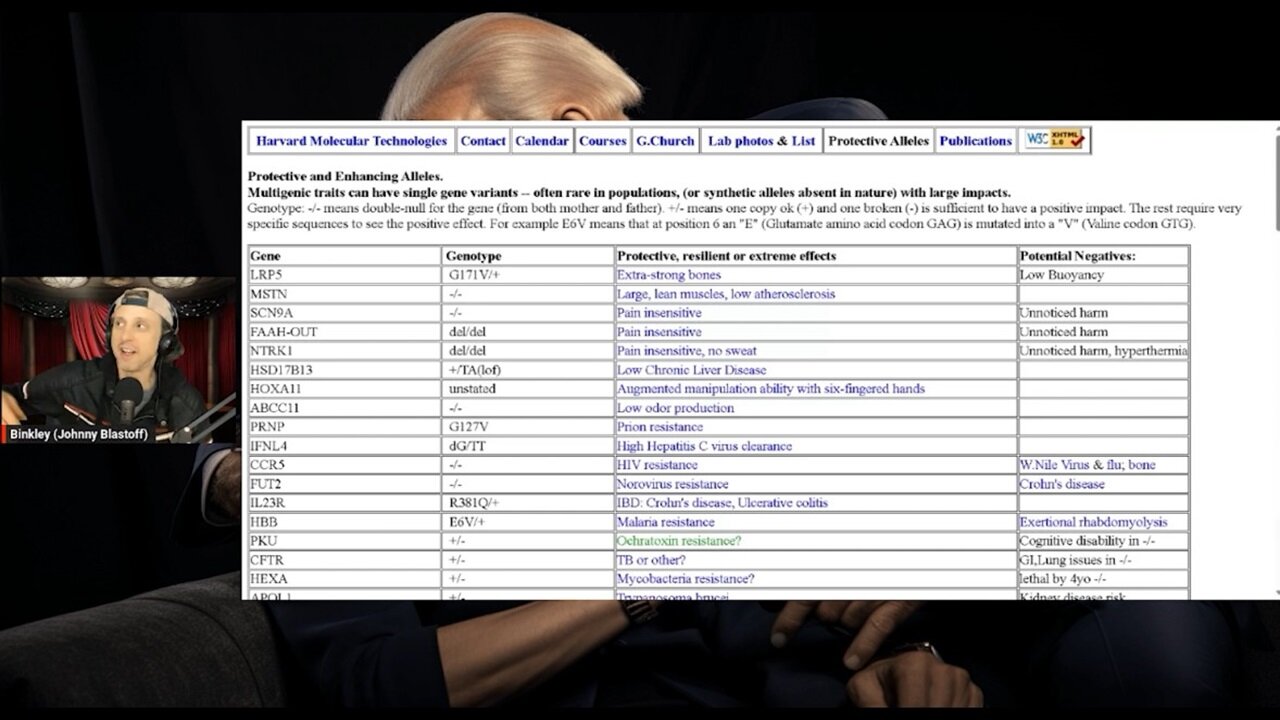Click the E6V/+ genotype cell
This screenshot has height=720, width=1280.
[529, 522]
